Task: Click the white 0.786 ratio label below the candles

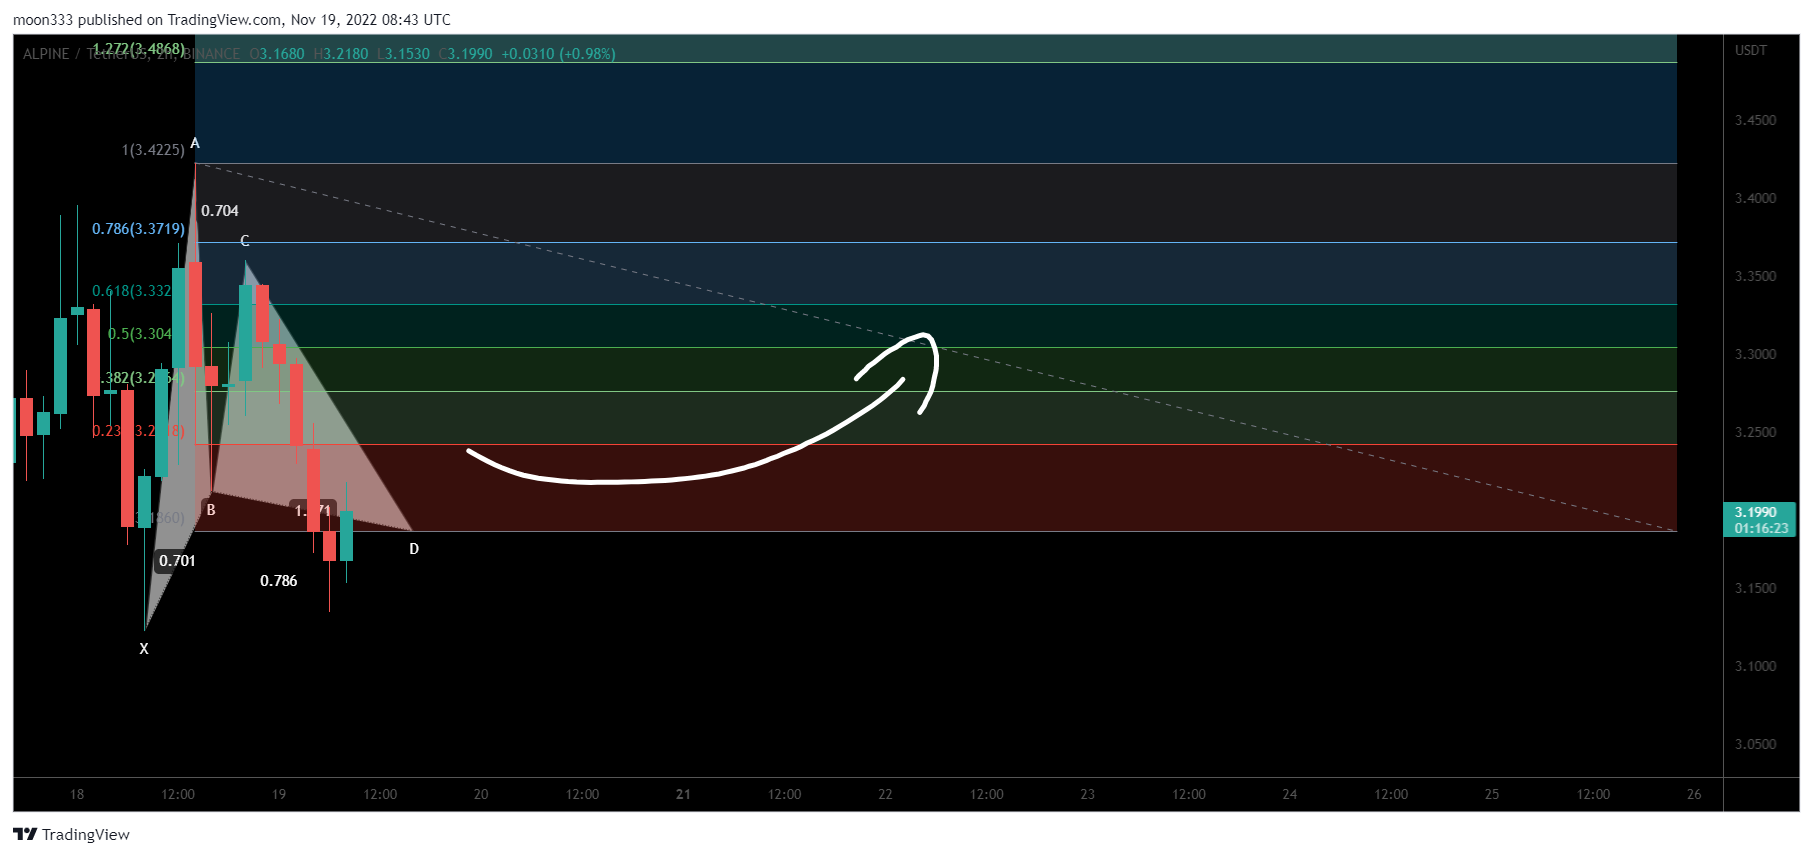Action: point(279,581)
